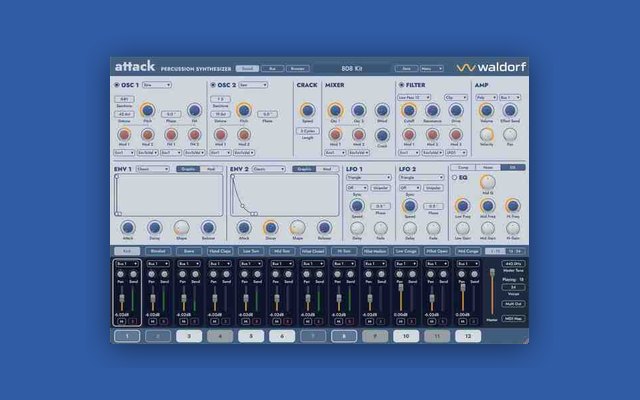
Task: Switch to the Browser tab in header
Action: pyautogui.click(x=298, y=69)
